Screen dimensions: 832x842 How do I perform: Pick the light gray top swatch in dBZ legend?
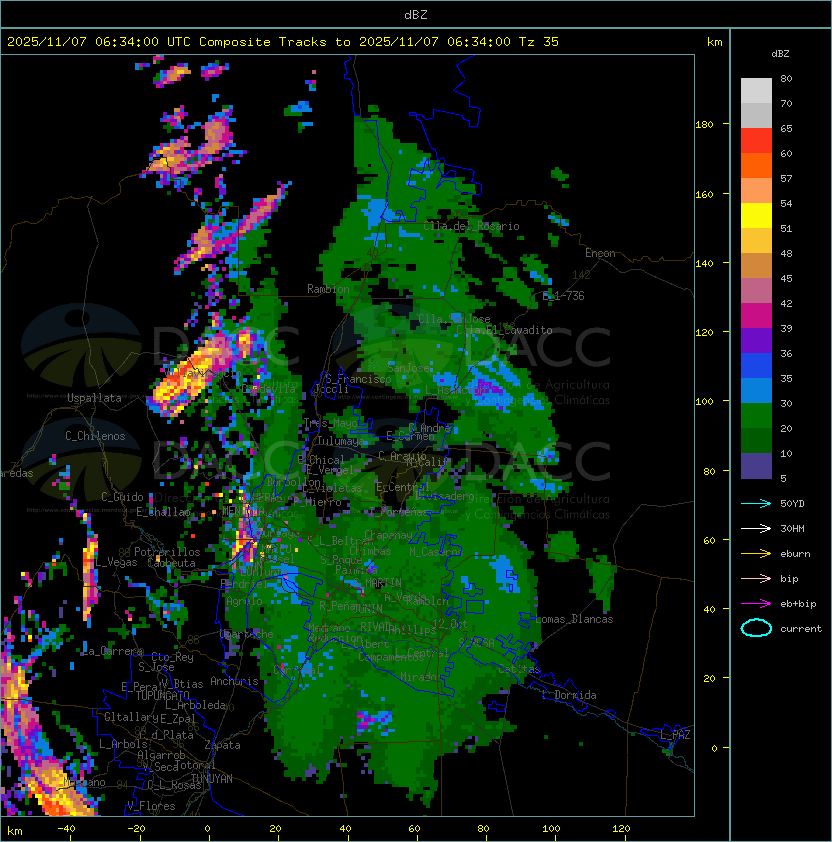coord(756,90)
